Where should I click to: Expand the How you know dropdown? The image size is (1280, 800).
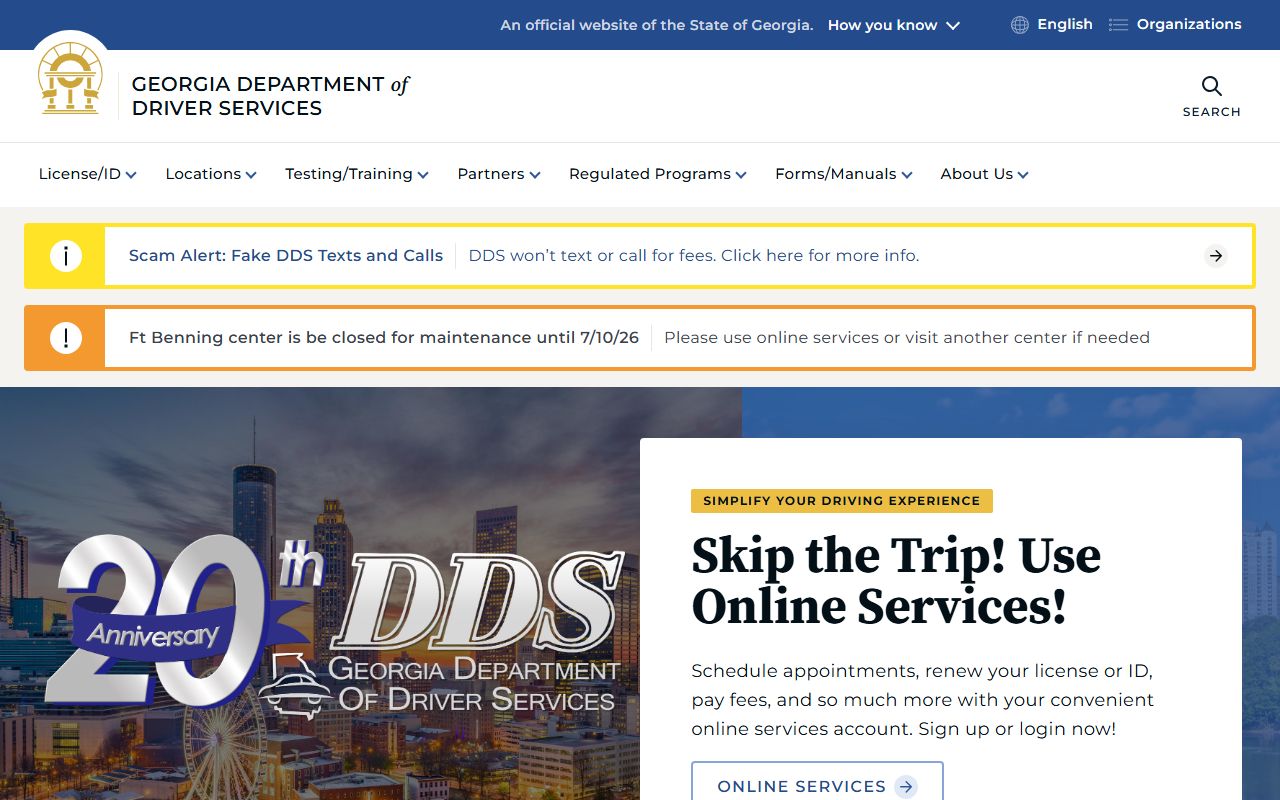[893, 25]
